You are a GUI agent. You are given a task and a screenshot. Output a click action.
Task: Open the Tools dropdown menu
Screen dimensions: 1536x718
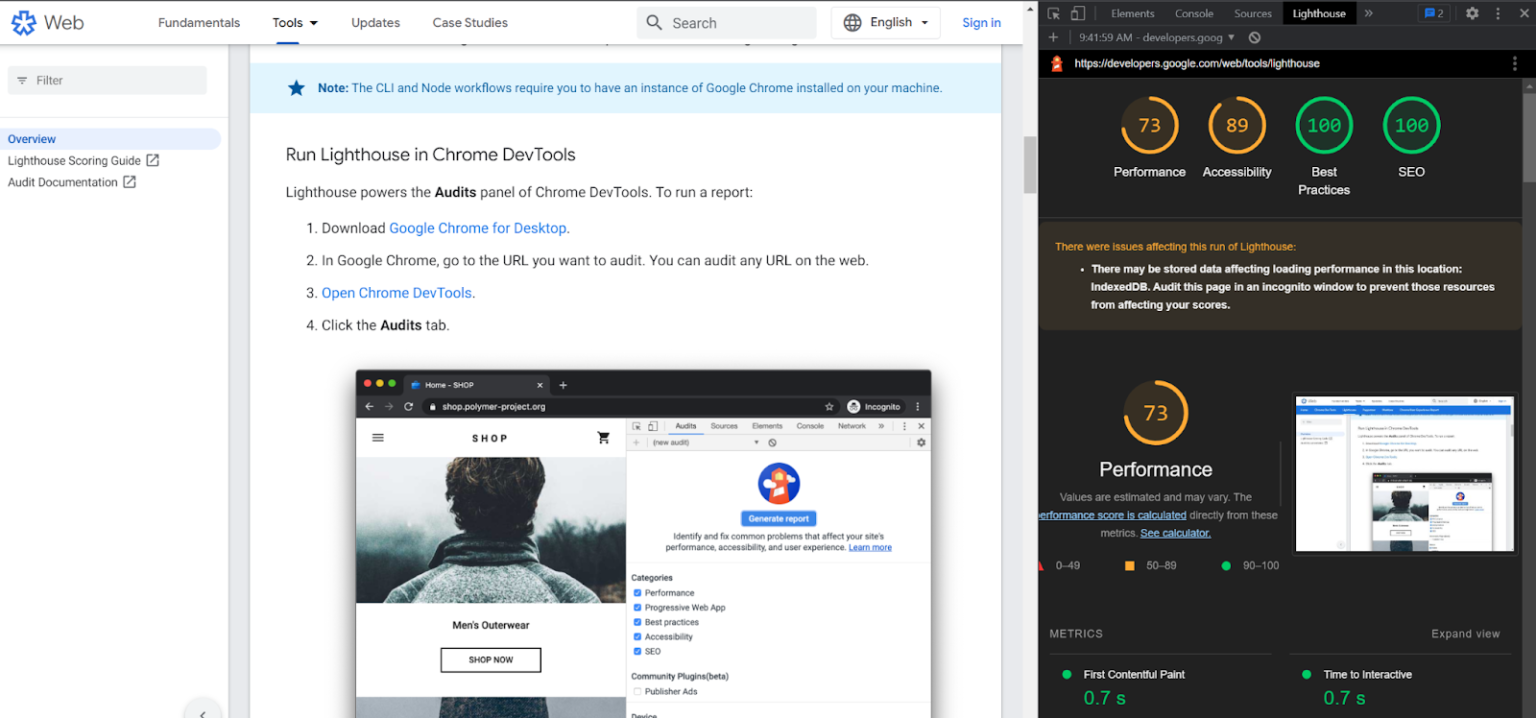(295, 22)
